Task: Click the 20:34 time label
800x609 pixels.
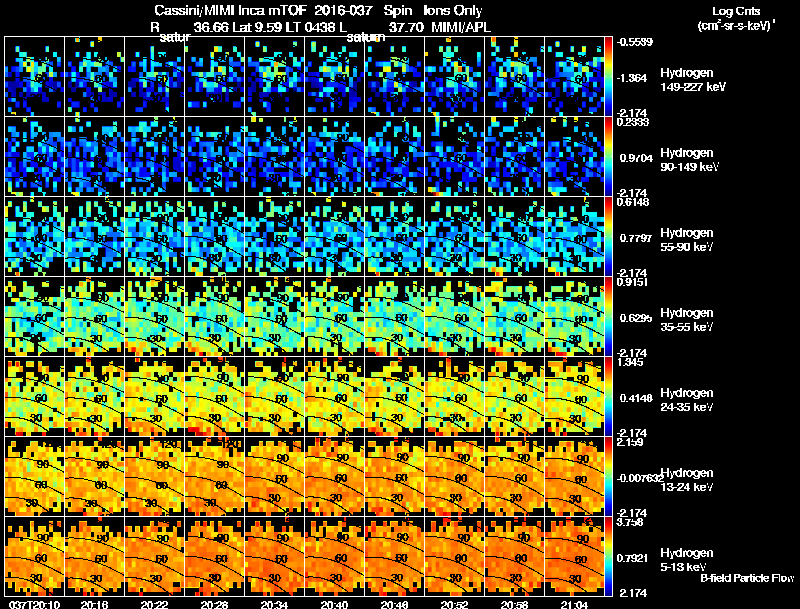Action: coord(274,604)
